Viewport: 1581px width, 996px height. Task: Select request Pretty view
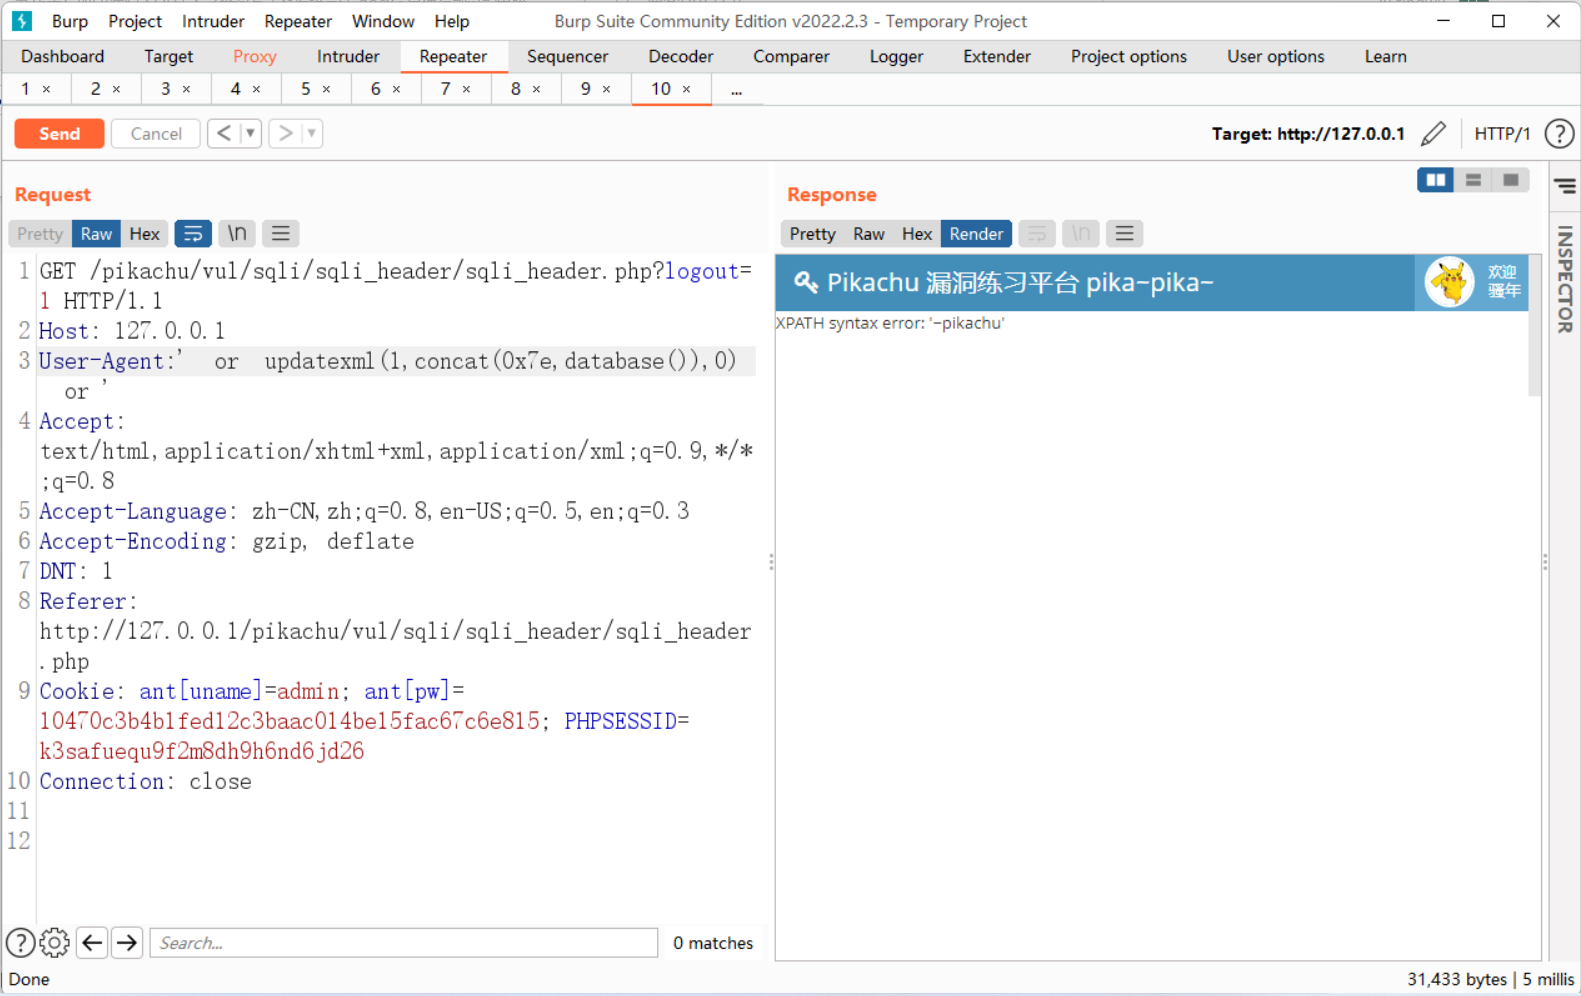40,233
